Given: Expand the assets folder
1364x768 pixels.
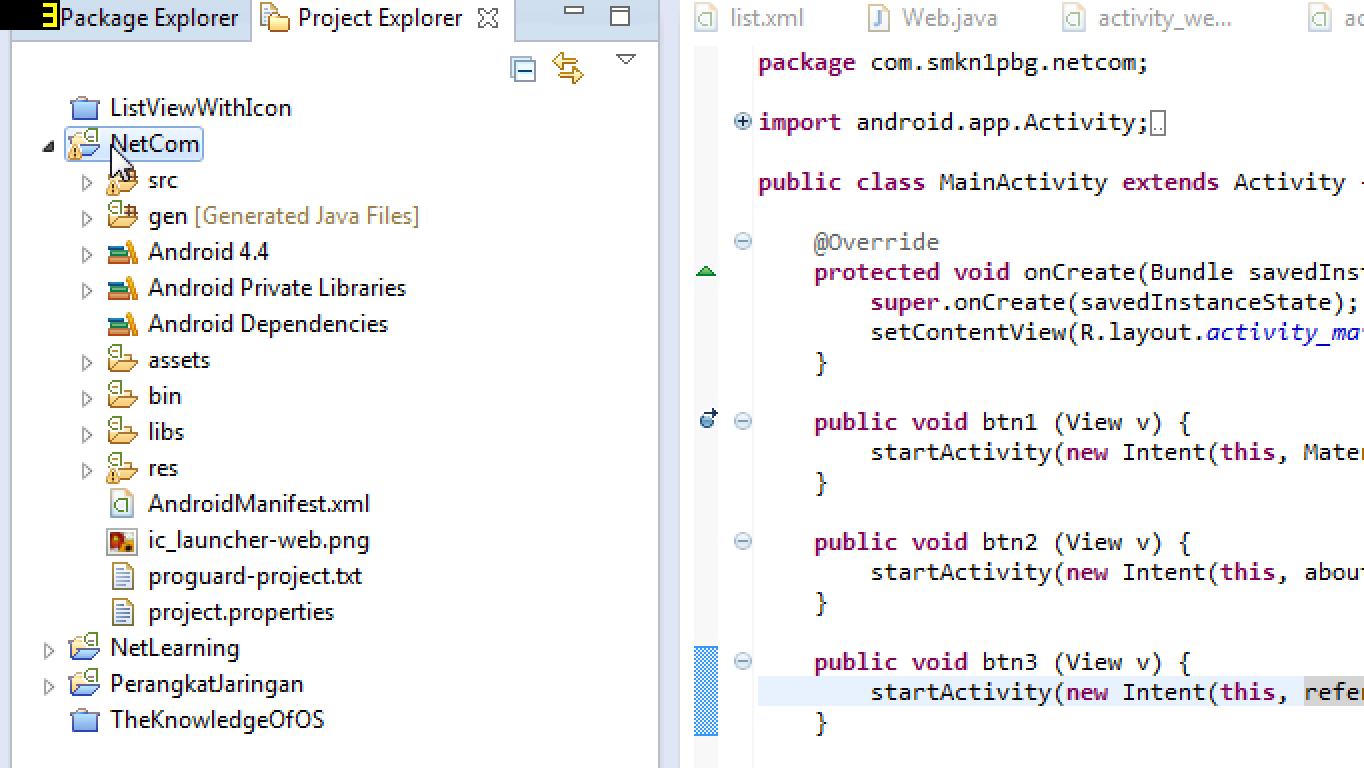Looking at the screenshot, I should pos(87,362).
